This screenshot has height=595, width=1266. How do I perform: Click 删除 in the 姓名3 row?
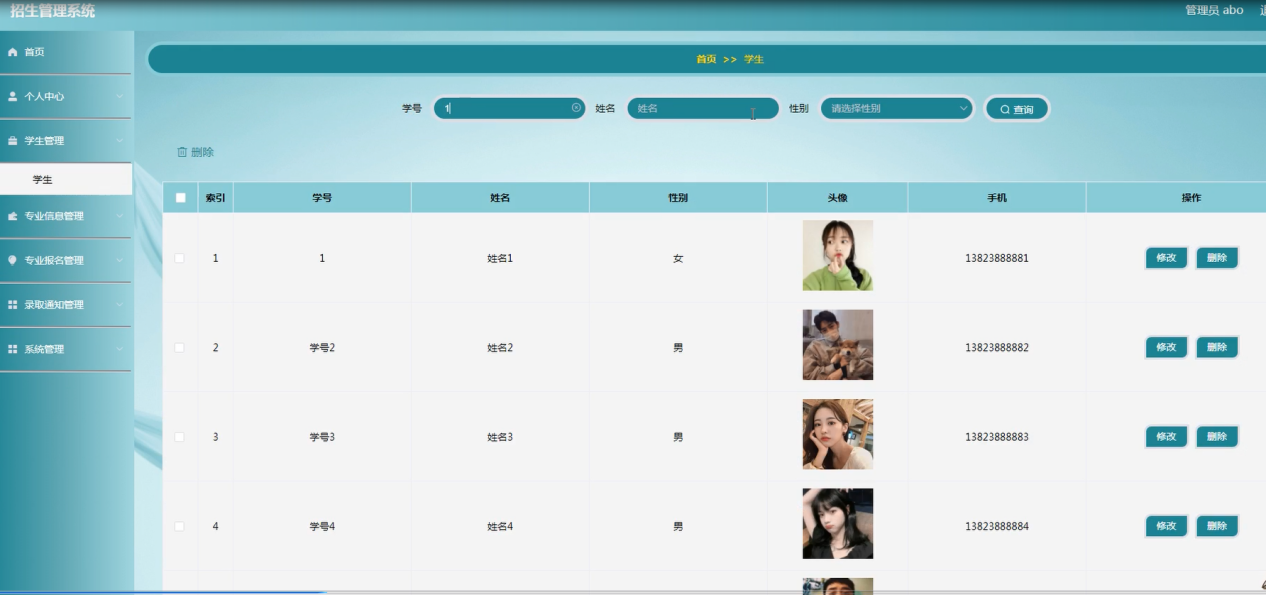[1217, 437]
